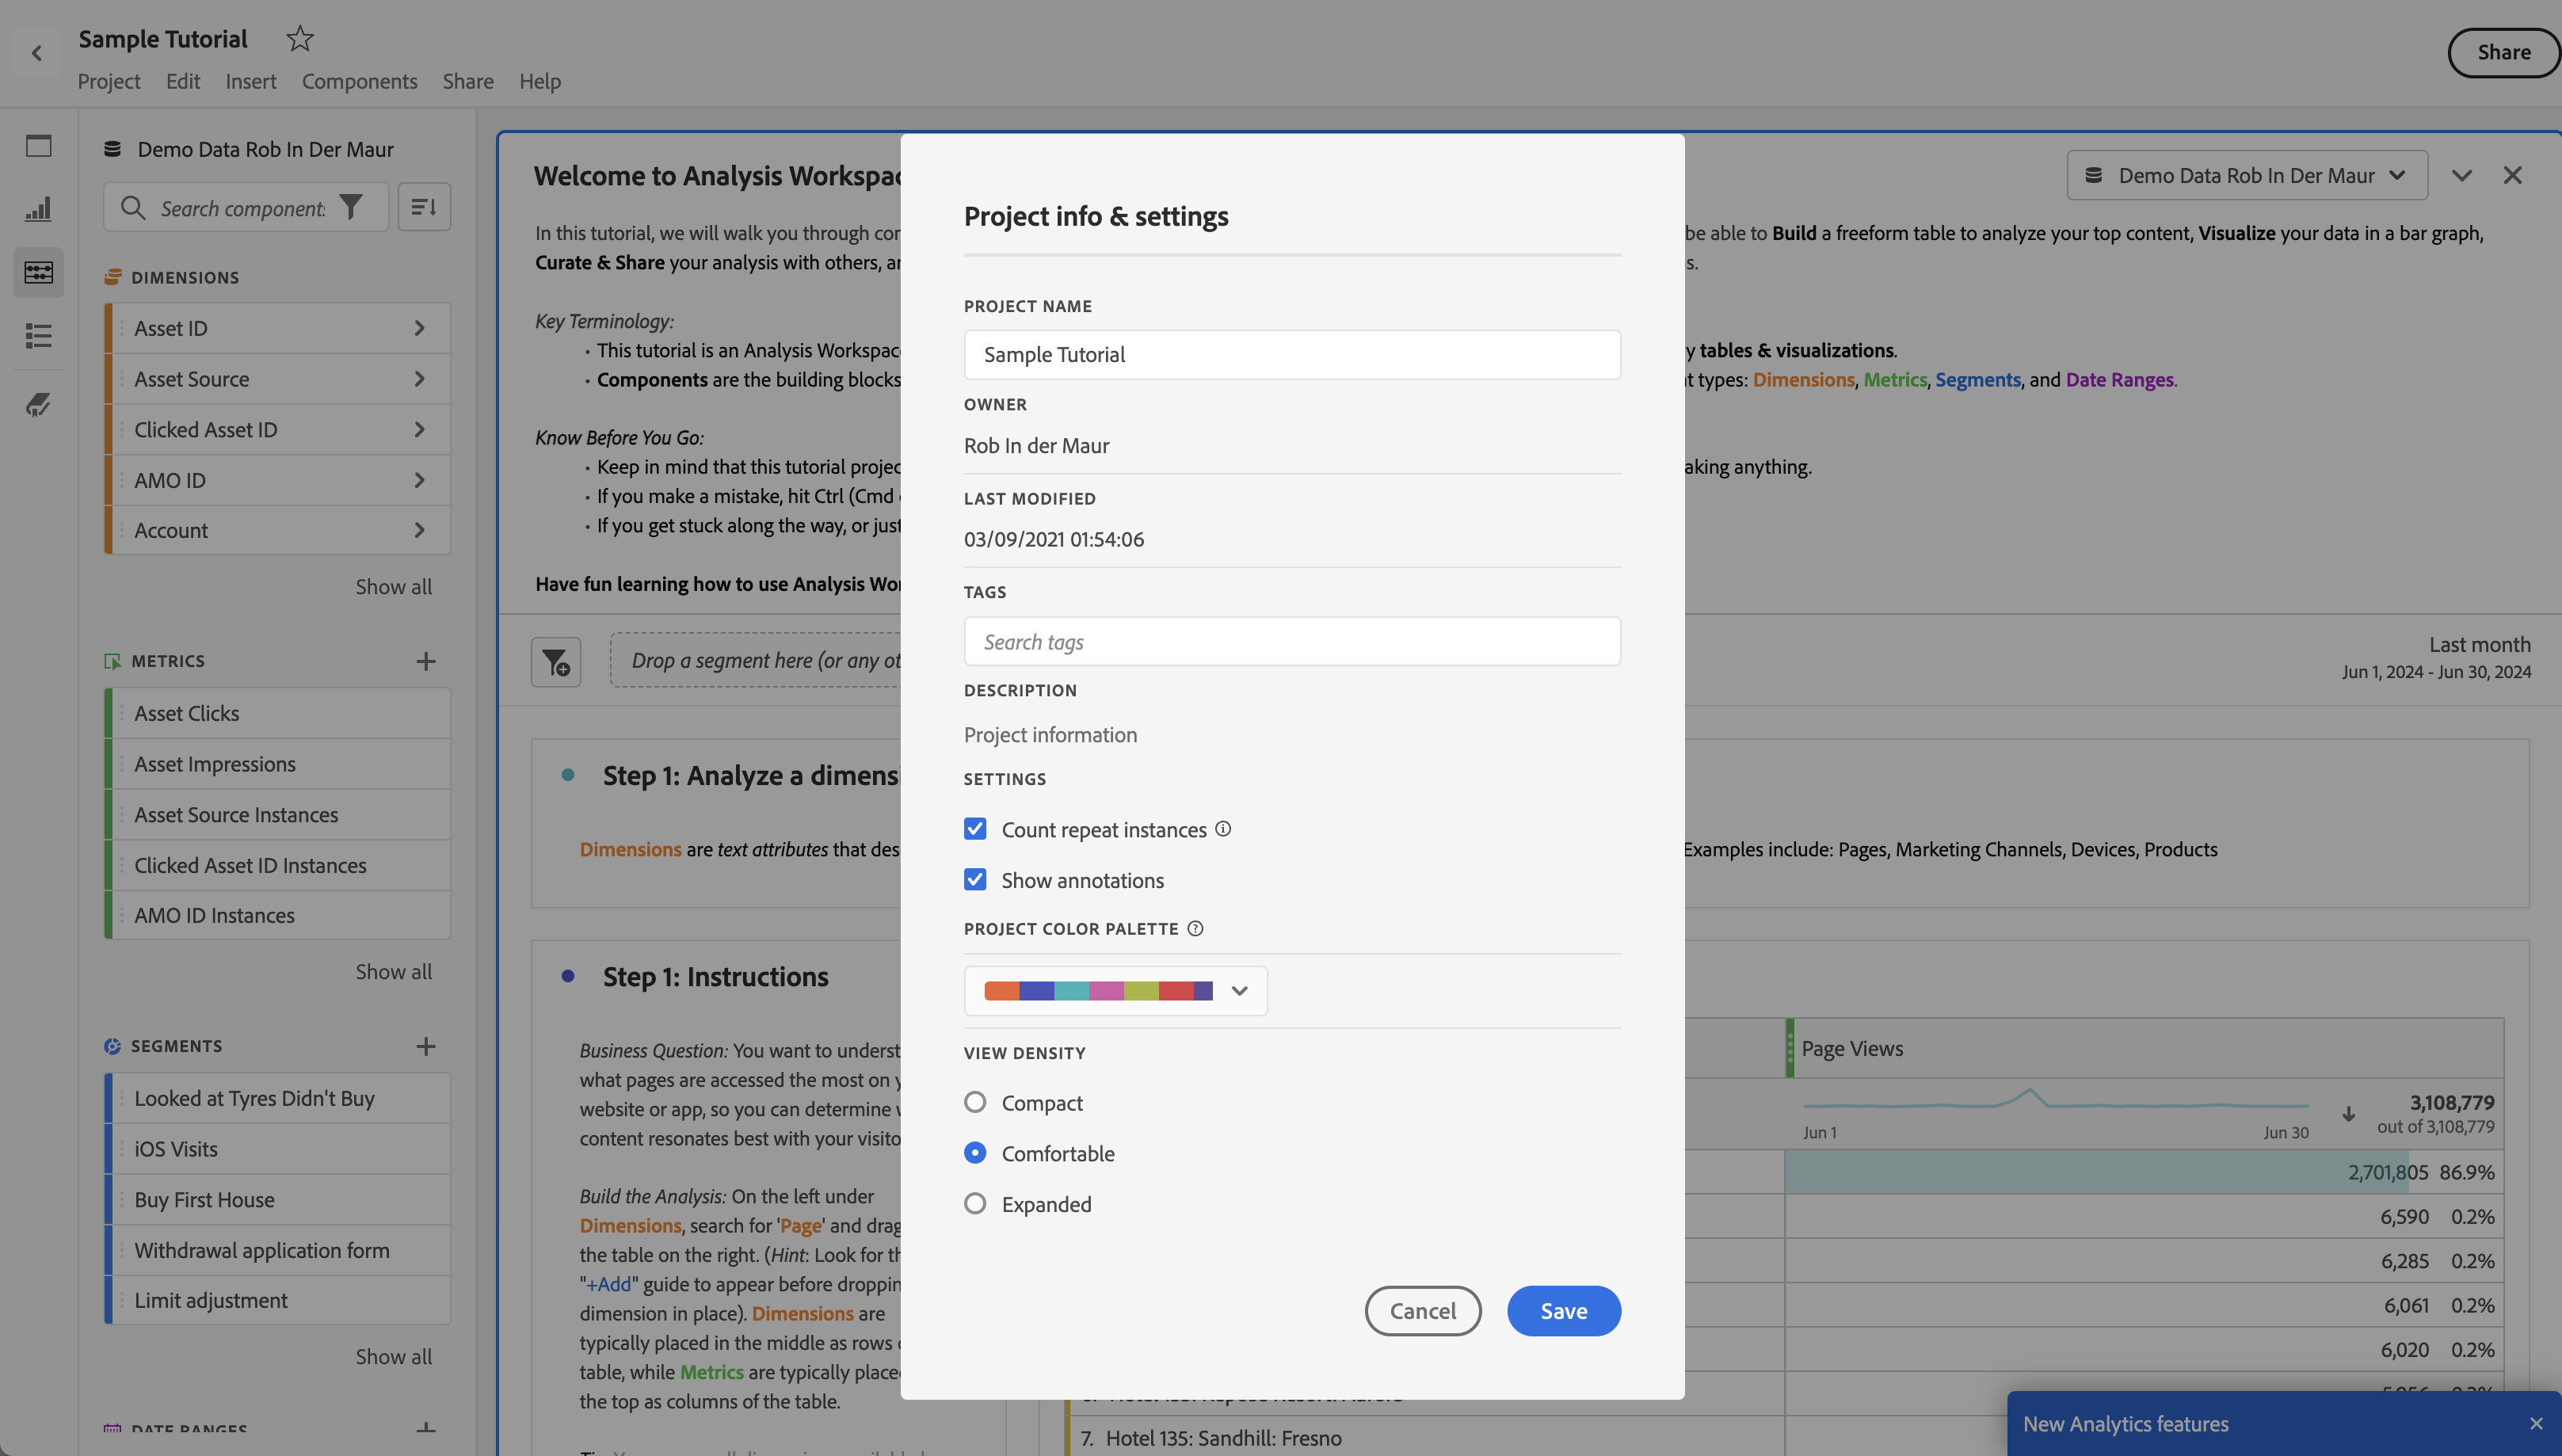Open the Panels icon in left rail
2562x1456 pixels.
tap(39, 146)
